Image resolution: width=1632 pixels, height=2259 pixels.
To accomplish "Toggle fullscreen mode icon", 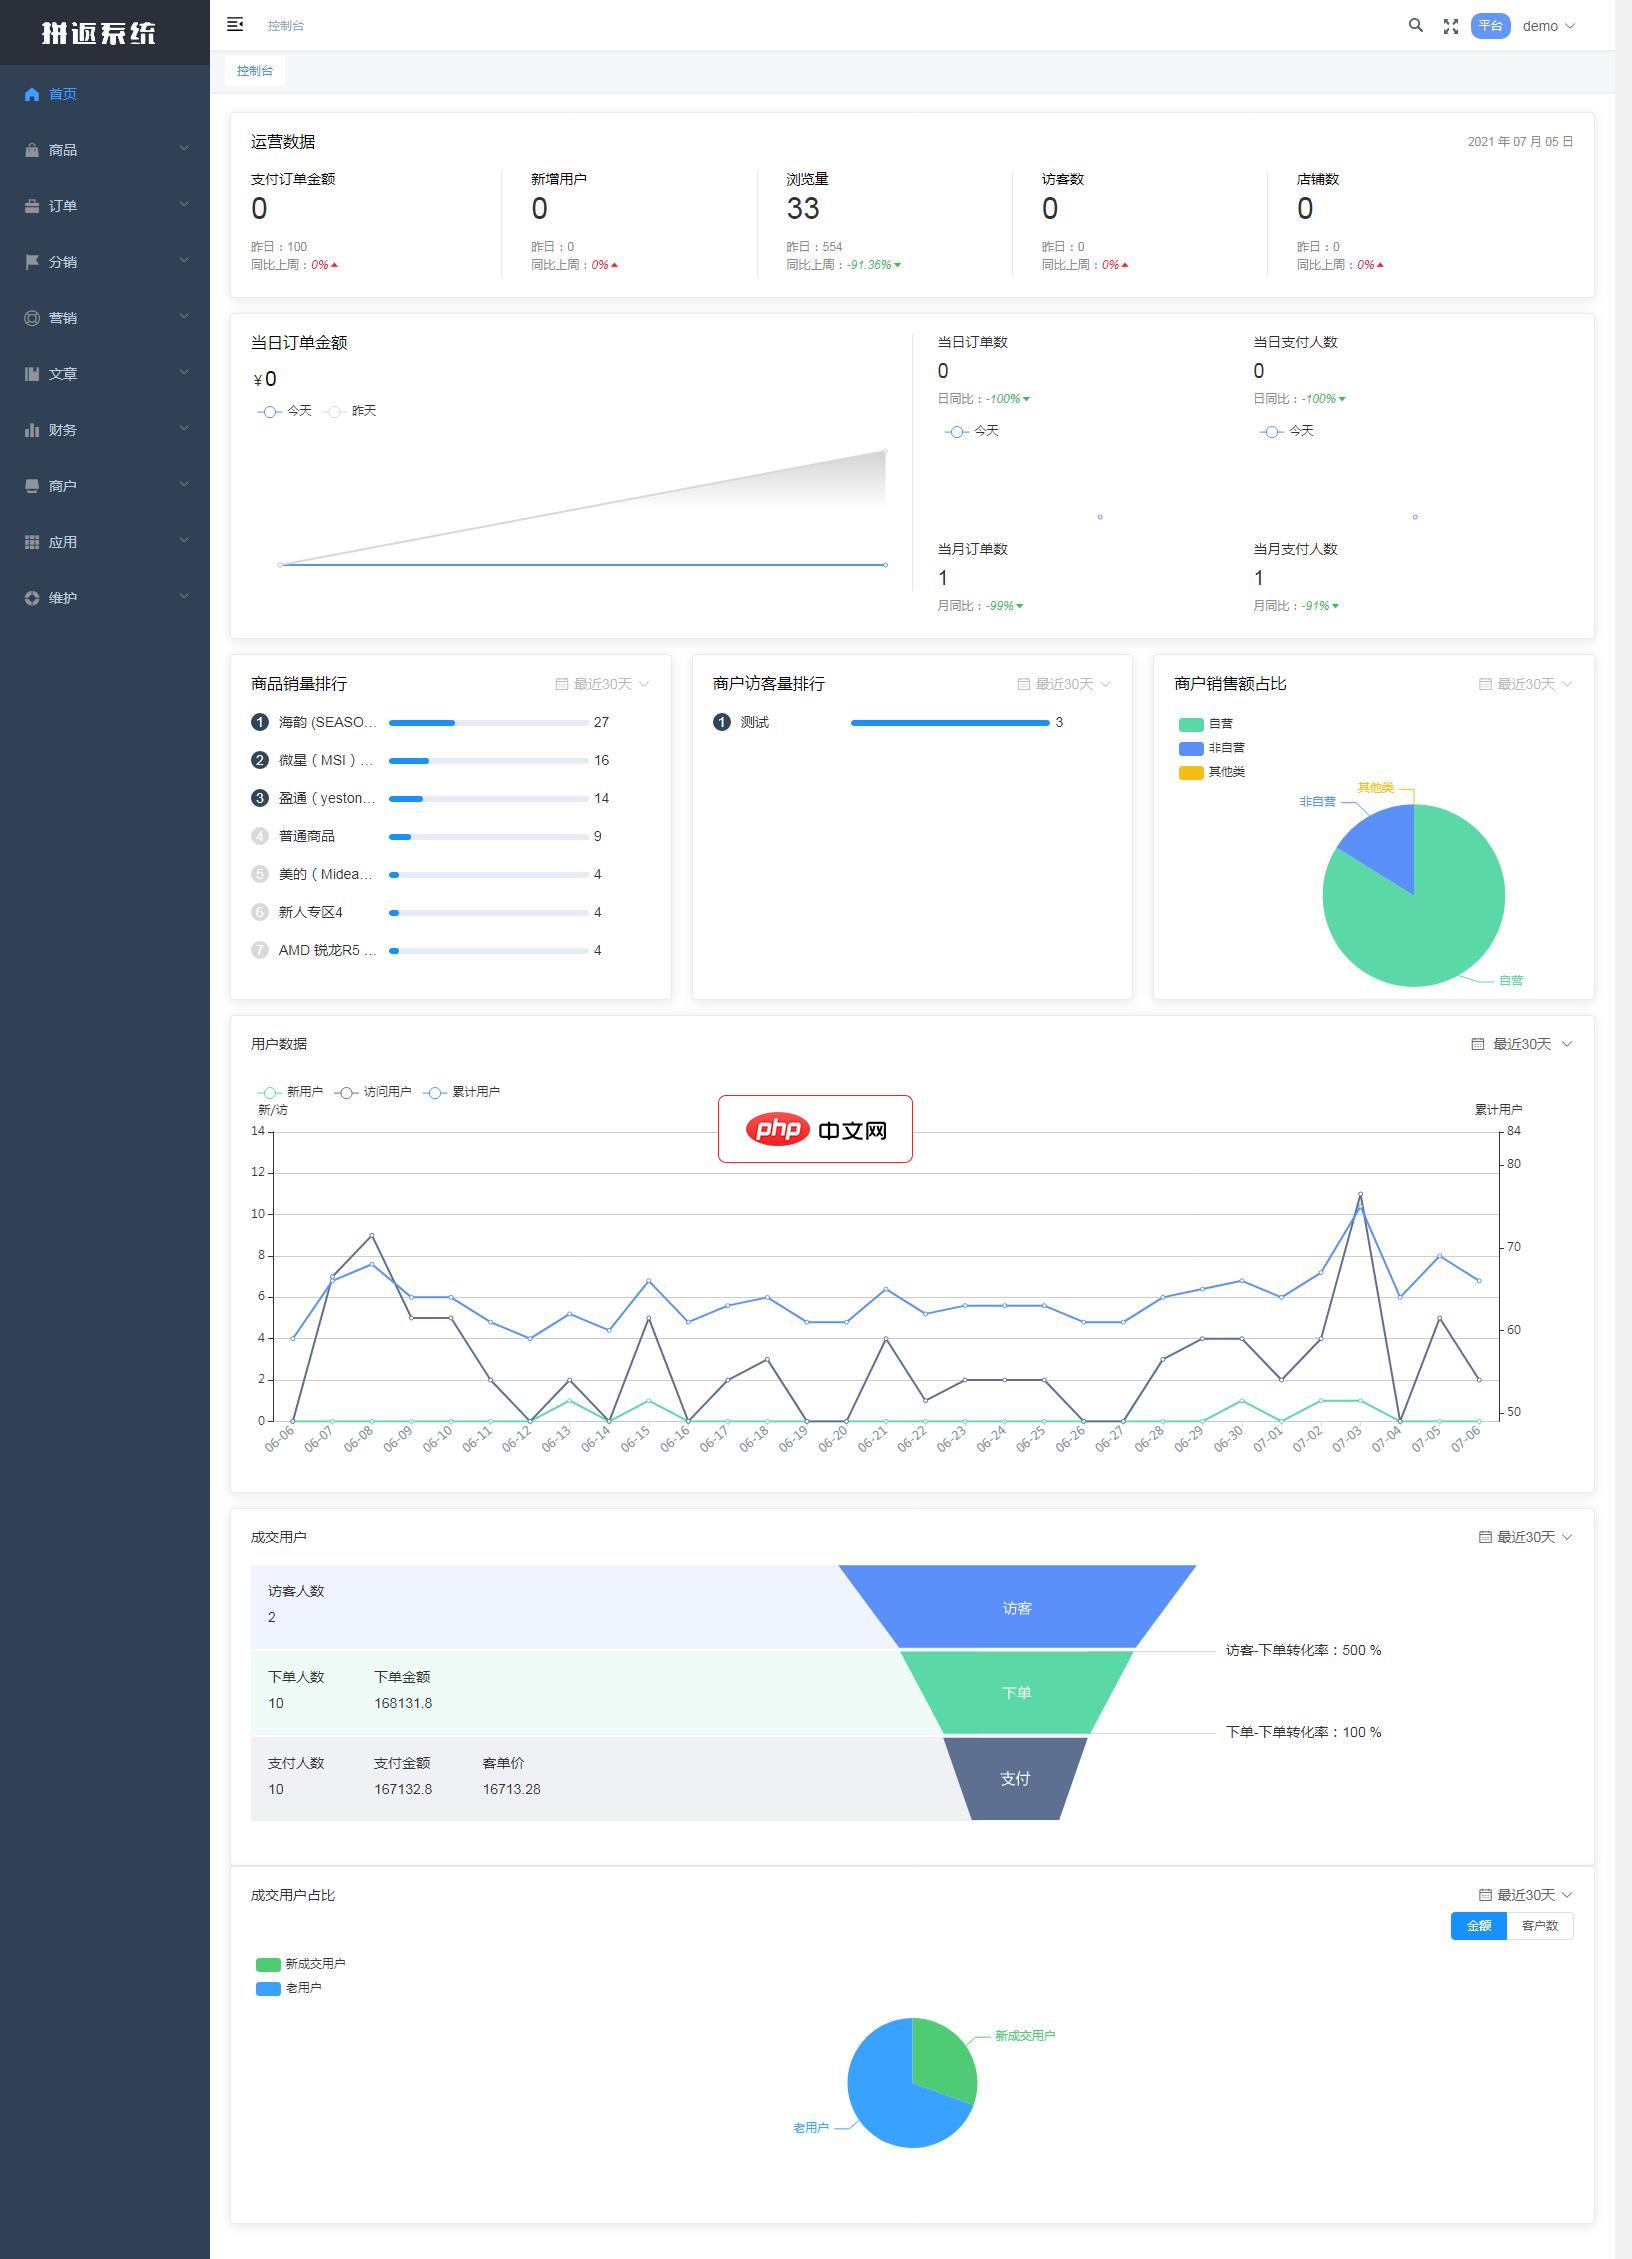I will click(1450, 27).
